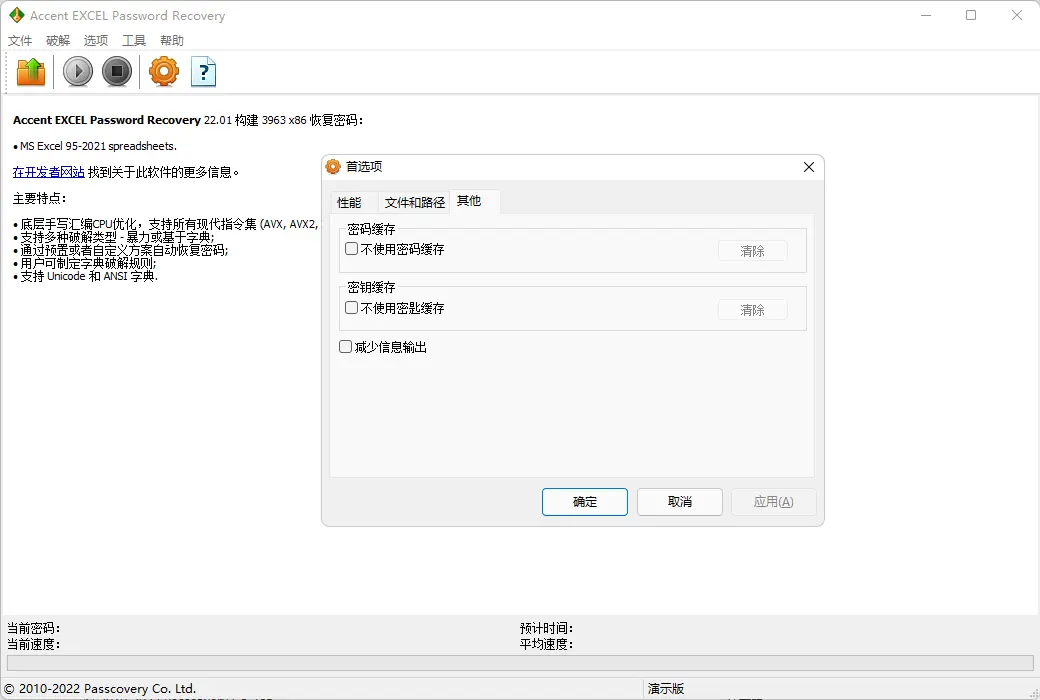This screenshot has height=700, width=1040.
Task: Open the 破解 menu
Action: [58, 40]
